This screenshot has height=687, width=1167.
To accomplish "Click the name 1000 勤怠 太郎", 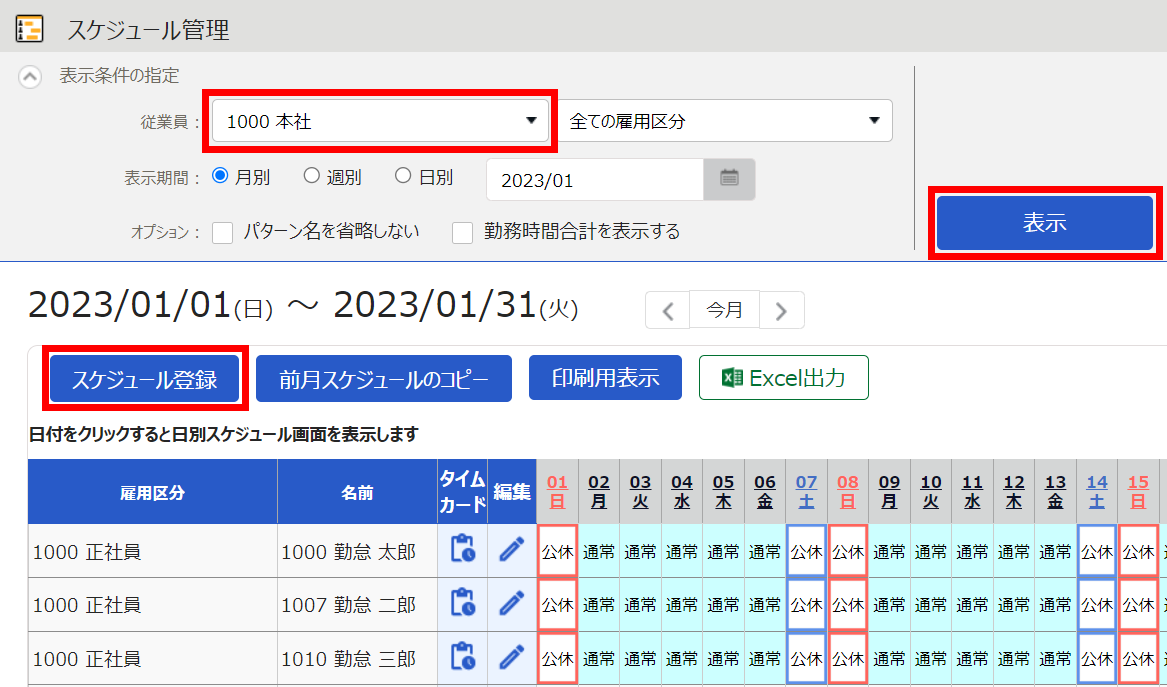I will coord(348,552).
